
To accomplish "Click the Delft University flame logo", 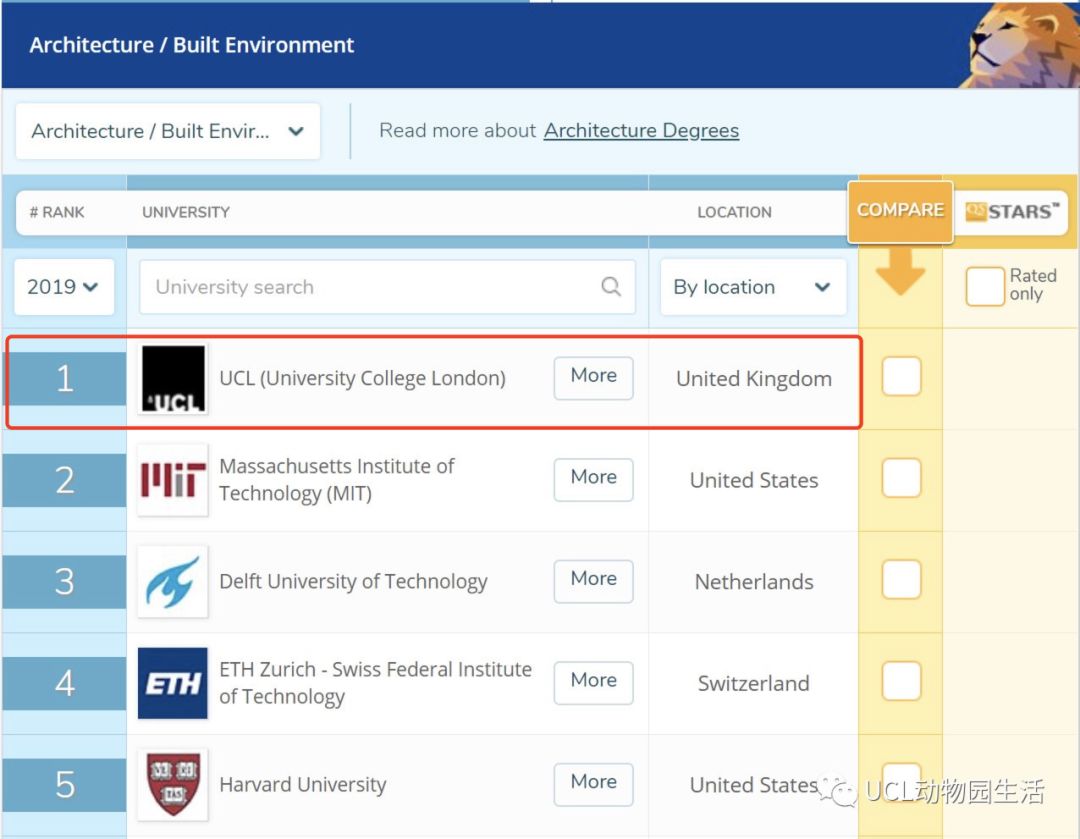I will 173,581.
